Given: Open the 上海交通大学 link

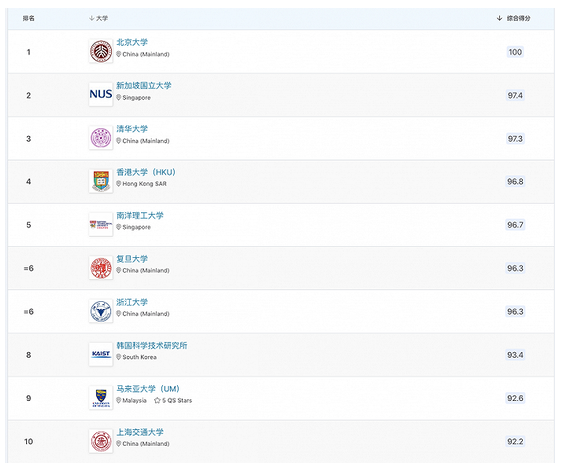Looking at the screenshot, I should (140, 432).
